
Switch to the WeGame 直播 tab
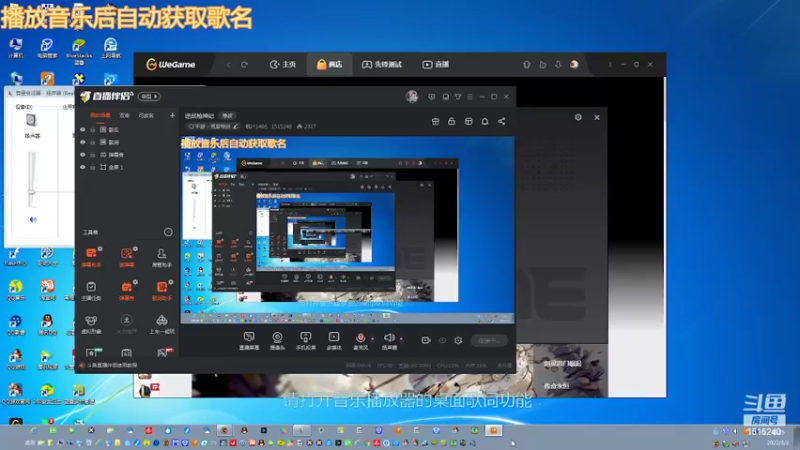(x=436, y=64)
